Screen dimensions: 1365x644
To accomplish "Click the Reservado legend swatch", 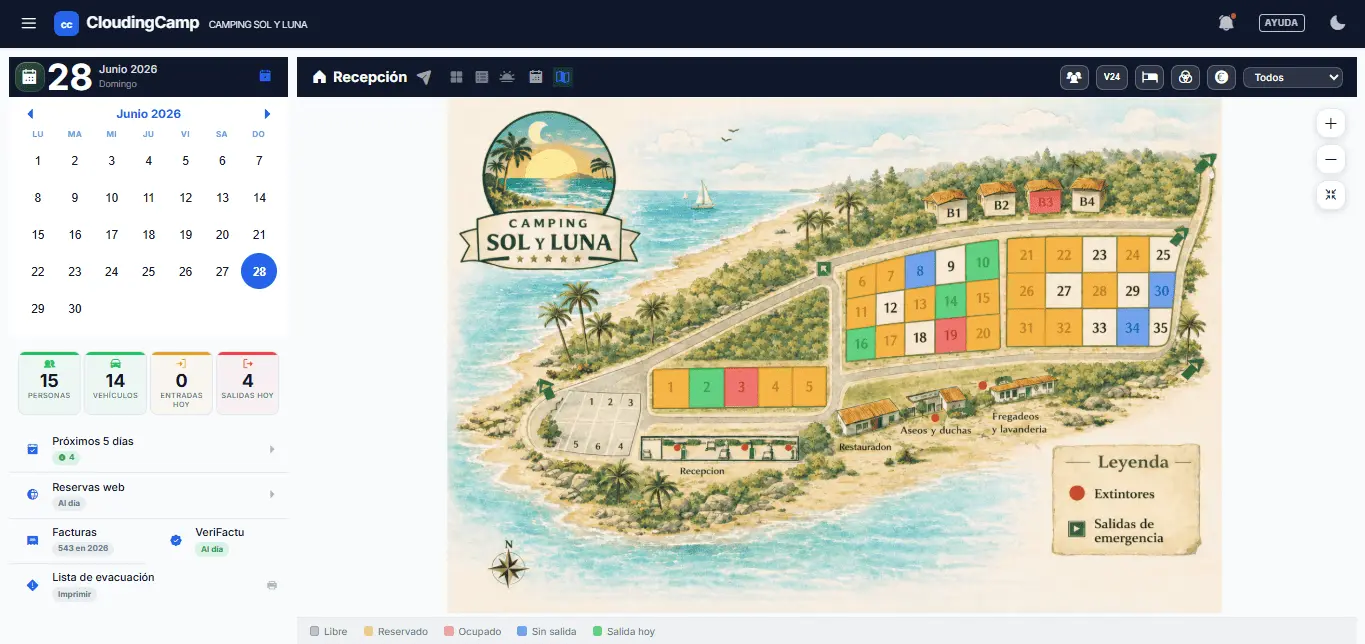I will pos(368,632).
